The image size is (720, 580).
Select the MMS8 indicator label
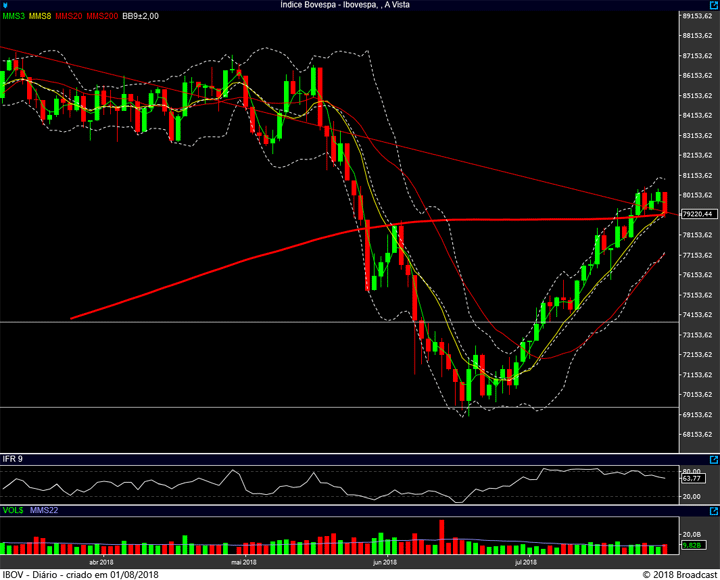point(40,16)
